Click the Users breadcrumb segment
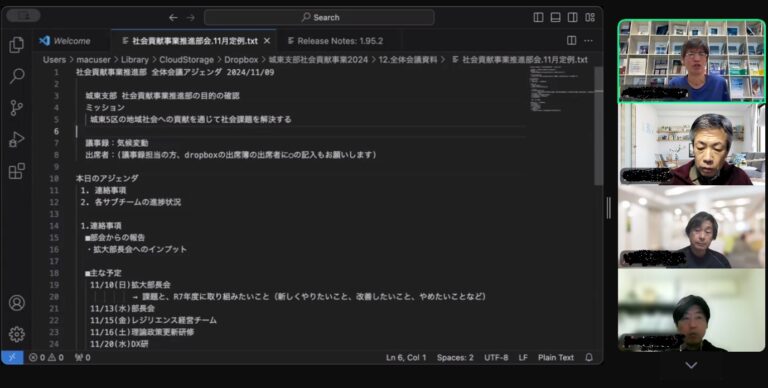This screenshot has width=768, height=388. [x=54, y=60]
